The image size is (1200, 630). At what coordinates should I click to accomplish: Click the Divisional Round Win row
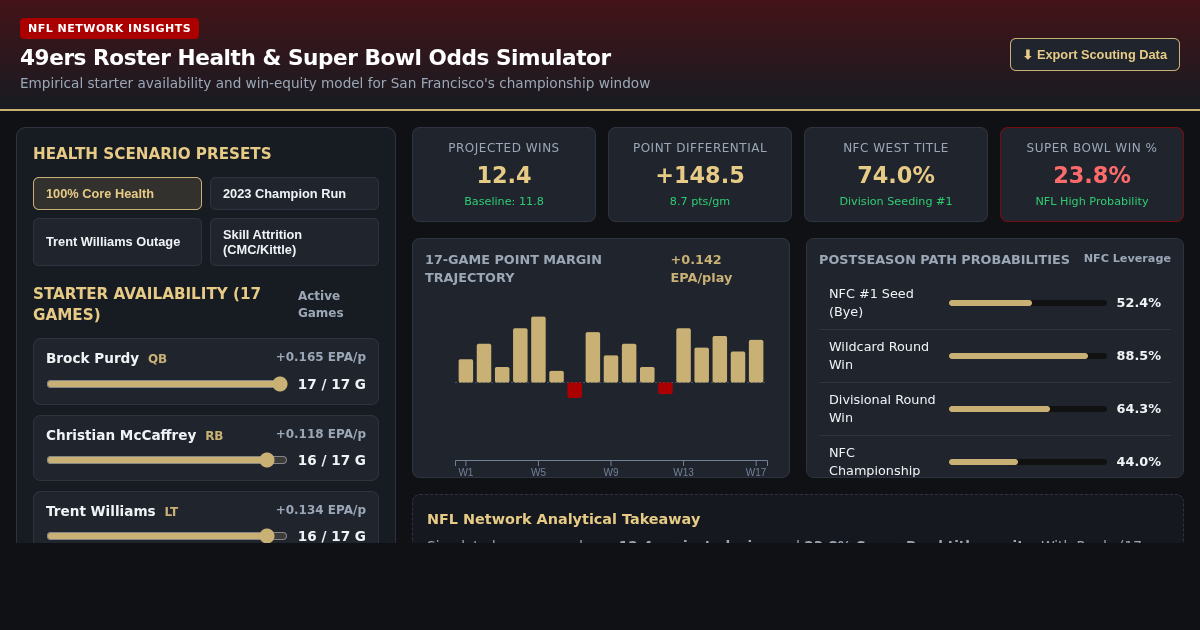click(995, 409)
